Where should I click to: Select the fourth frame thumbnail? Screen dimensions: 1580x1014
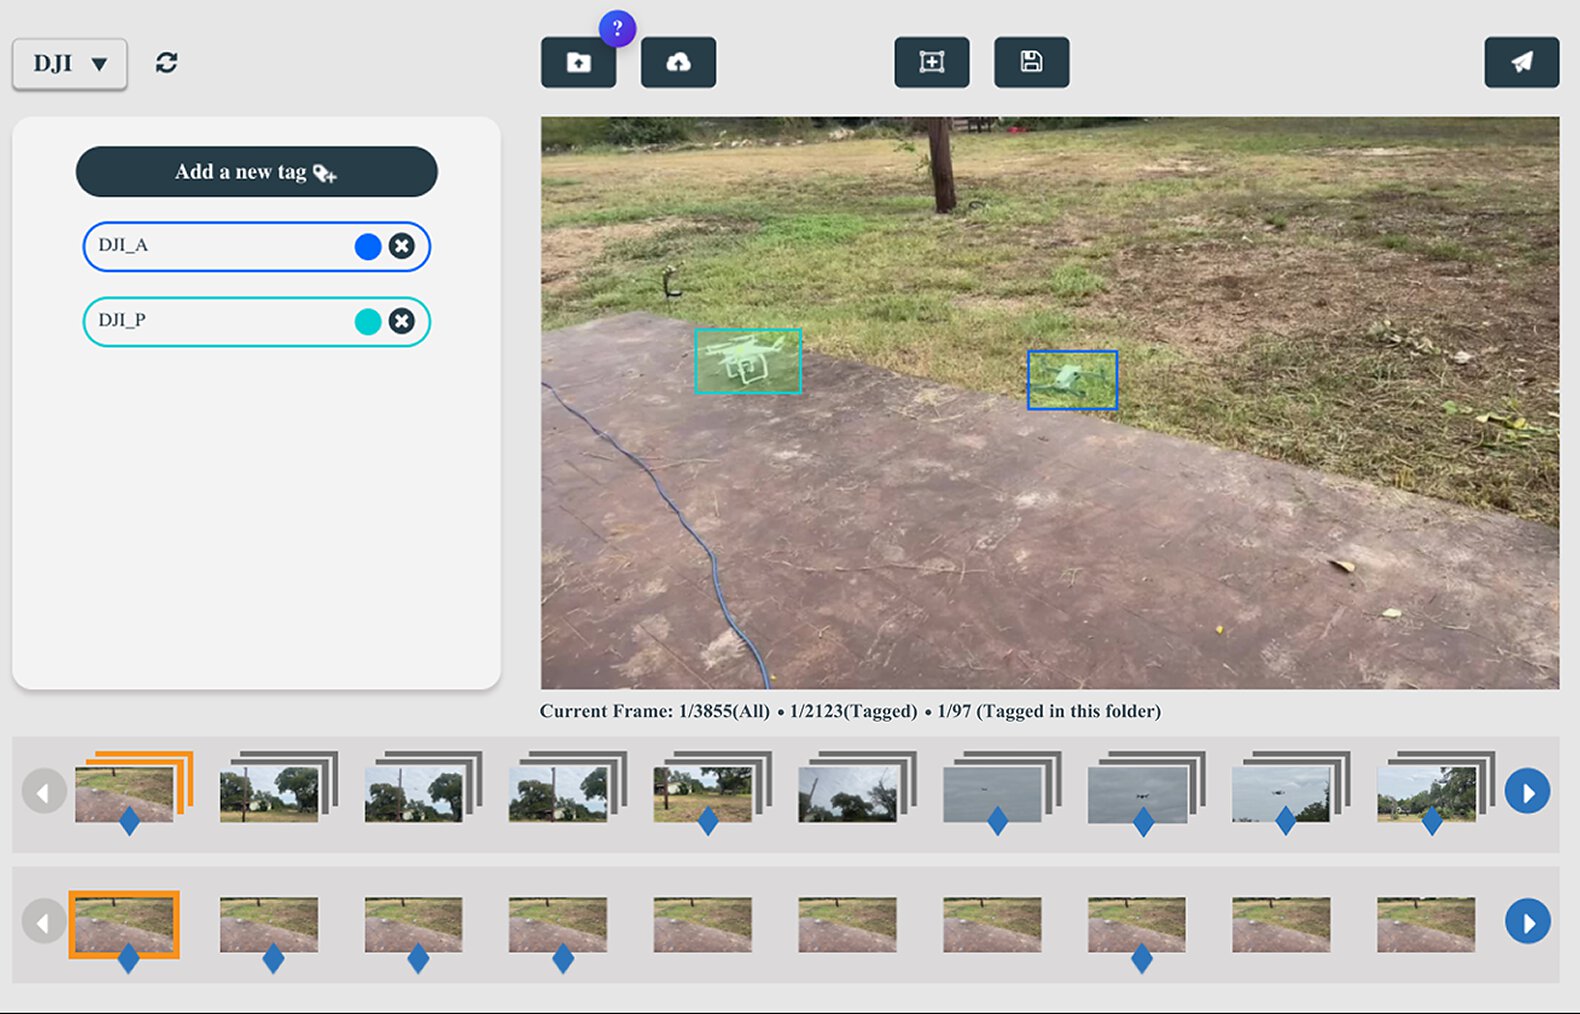click(x=558, y=924)
